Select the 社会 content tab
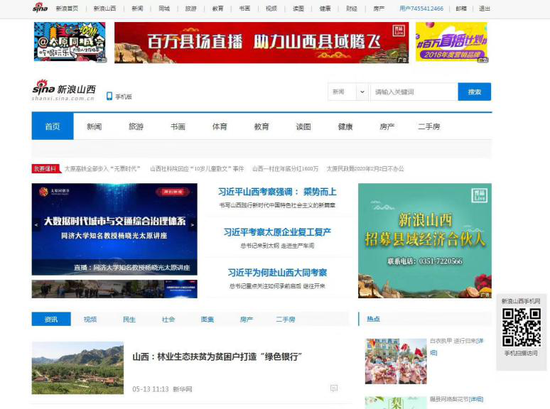550x409 pixels. pyautogui.click(x=168, y=319)
